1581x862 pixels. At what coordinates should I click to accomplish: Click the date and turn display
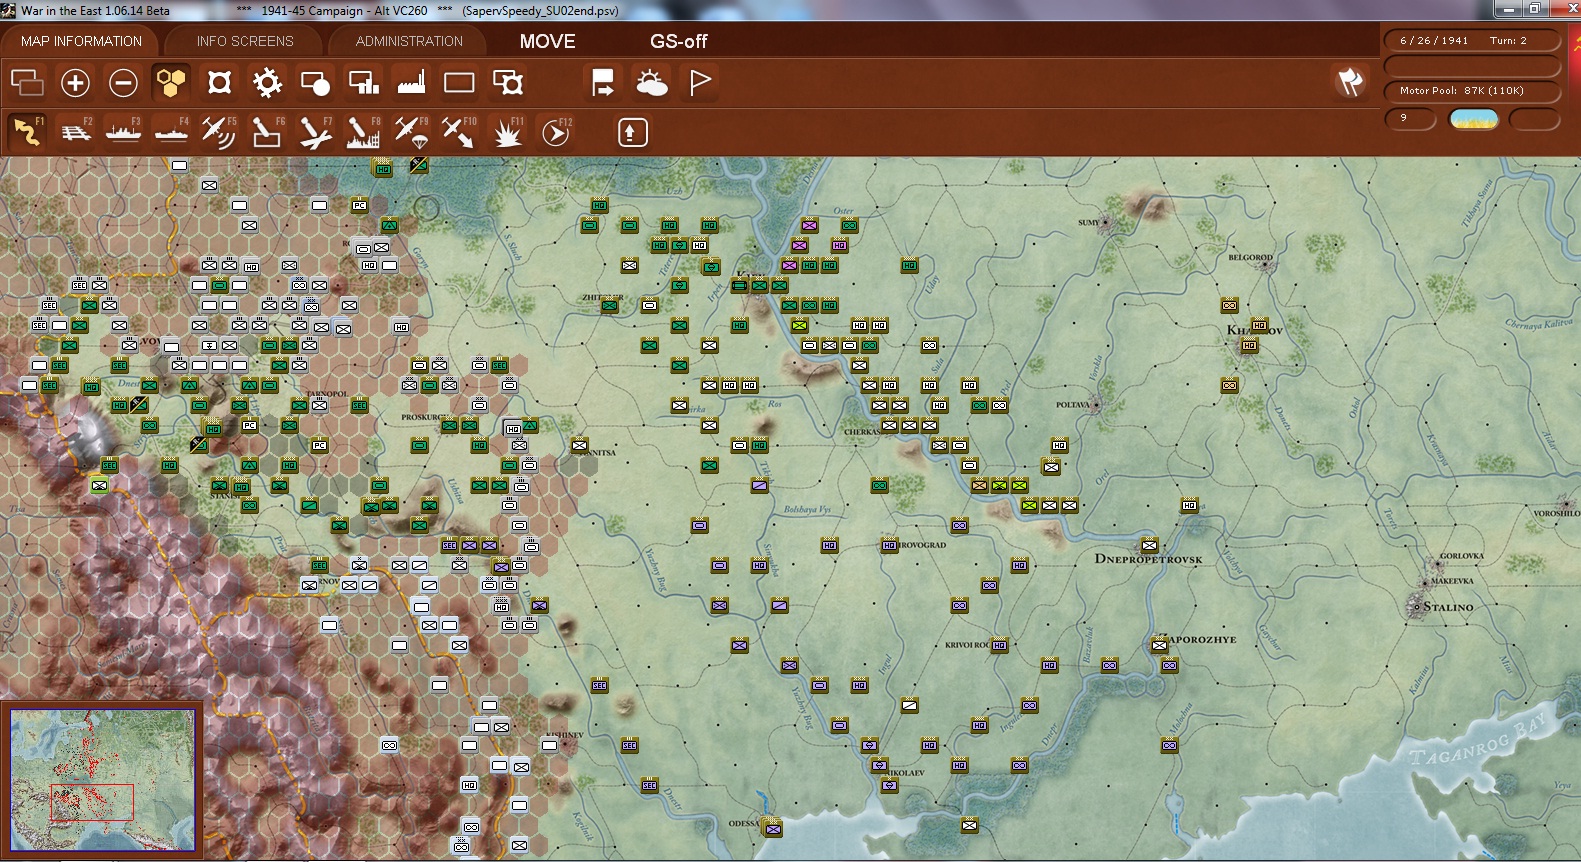(x=1472, y=40)
